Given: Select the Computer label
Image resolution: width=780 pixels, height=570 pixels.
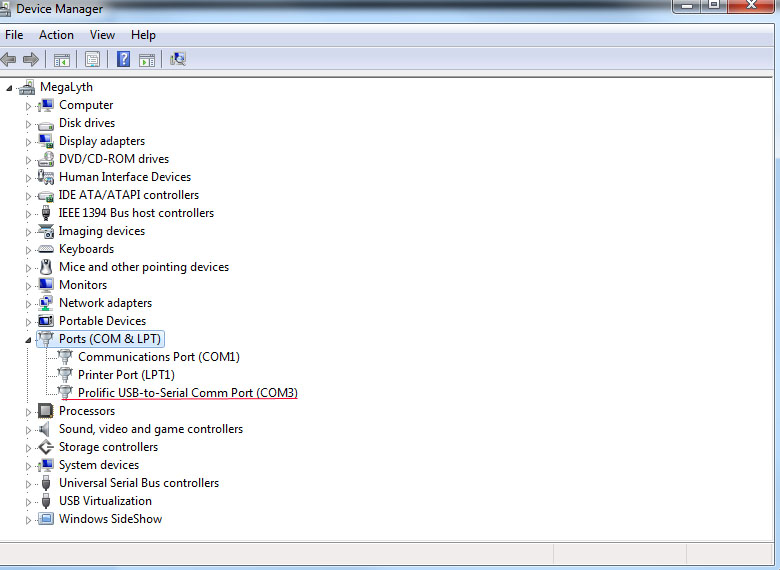Looking at the screenshot, I should (x=86, y=105).
